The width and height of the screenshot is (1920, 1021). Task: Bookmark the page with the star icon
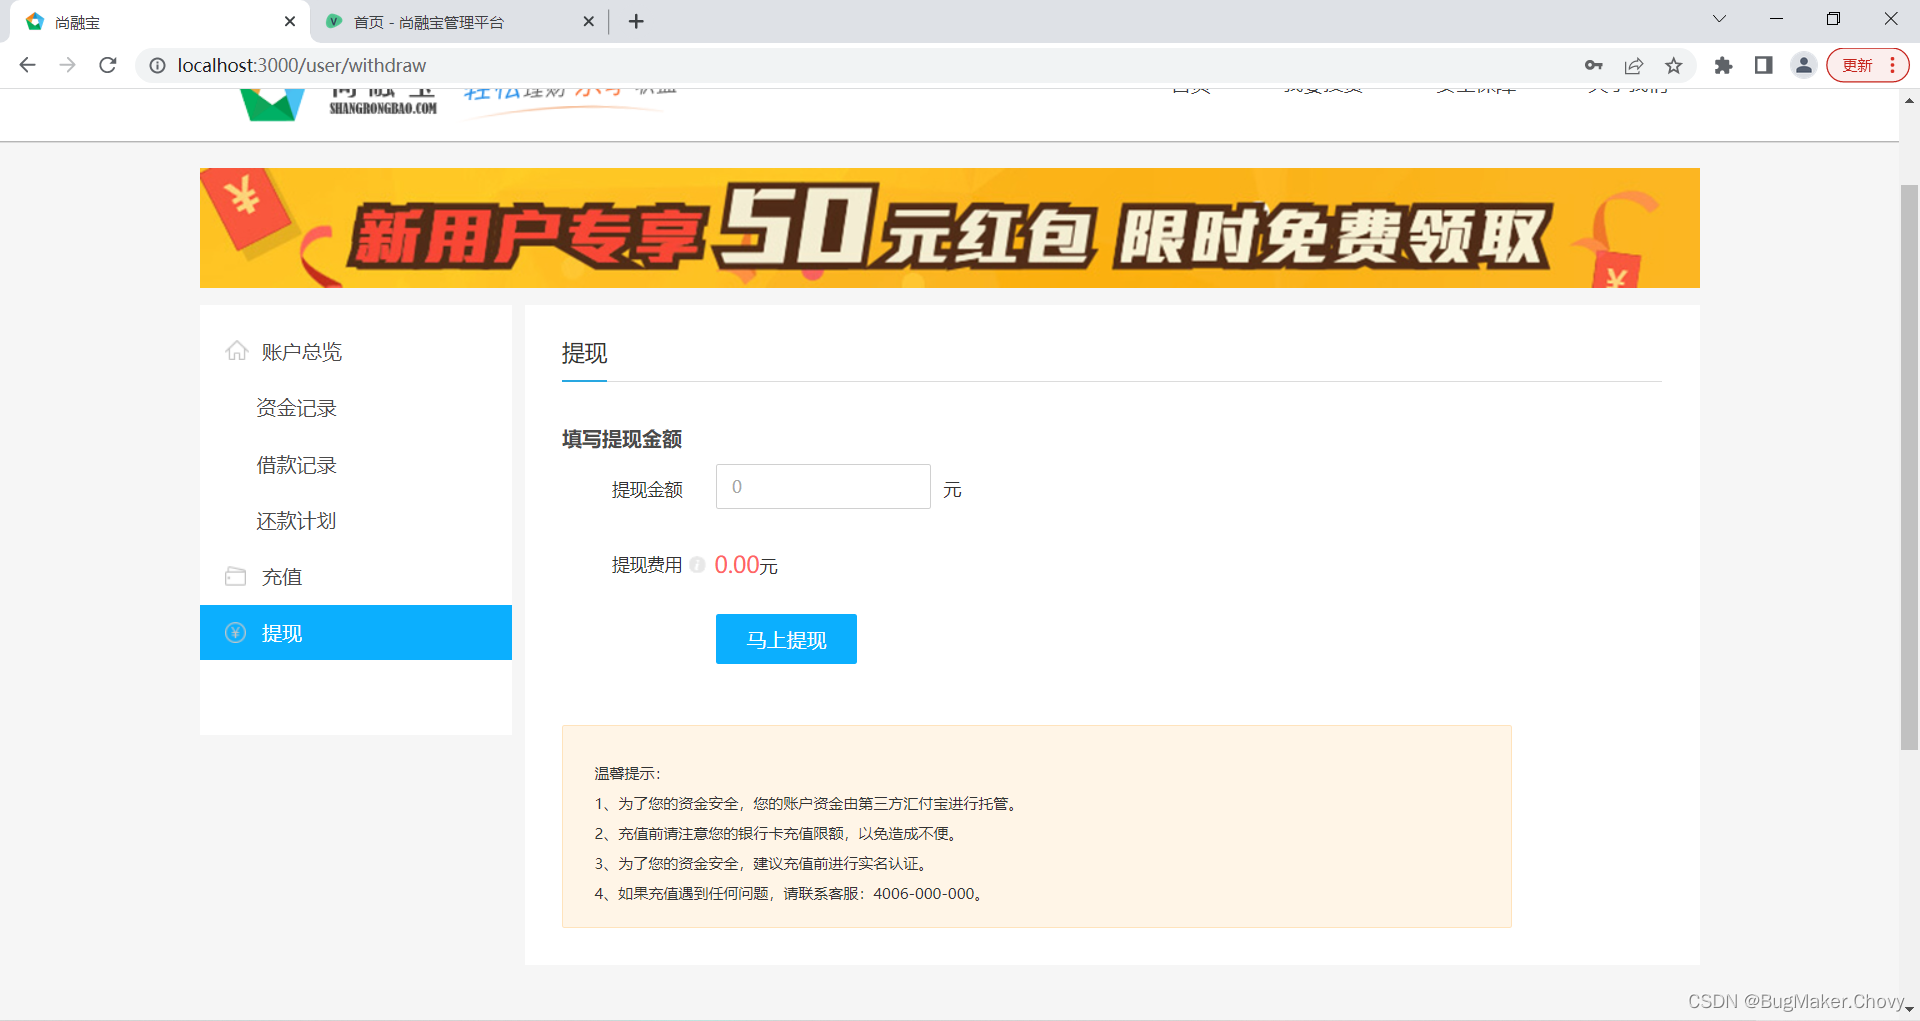pyautogui.click(x=1674, y=65)
